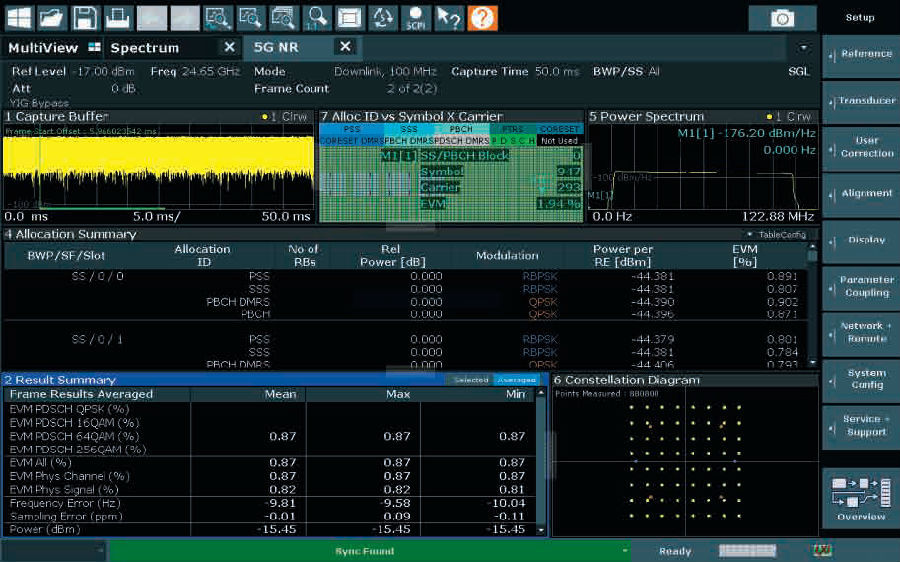The image size is (900, 562).
Task: Take a screenshot with the camera icon
Action: [782, 18]
